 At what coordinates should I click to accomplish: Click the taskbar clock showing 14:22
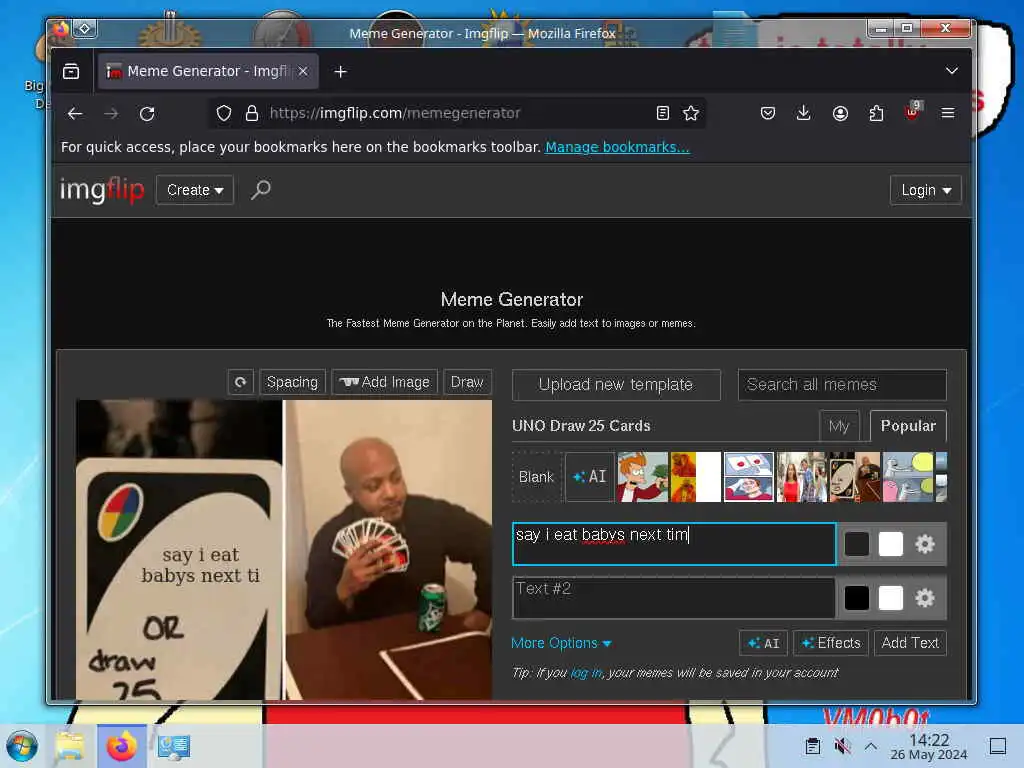929,746
